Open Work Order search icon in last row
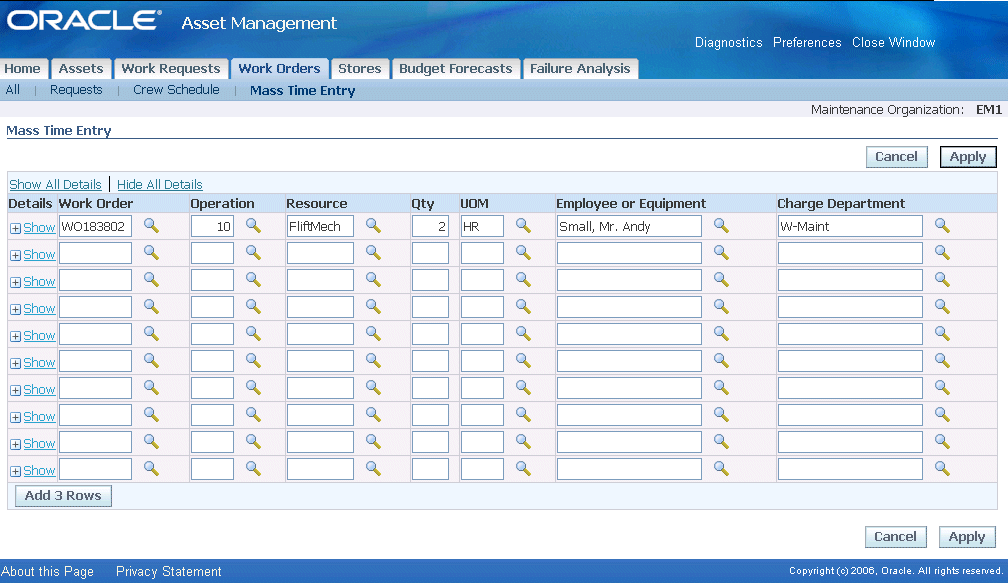The height and width of the screenshot is (584, 1008). tap(151, 469)
